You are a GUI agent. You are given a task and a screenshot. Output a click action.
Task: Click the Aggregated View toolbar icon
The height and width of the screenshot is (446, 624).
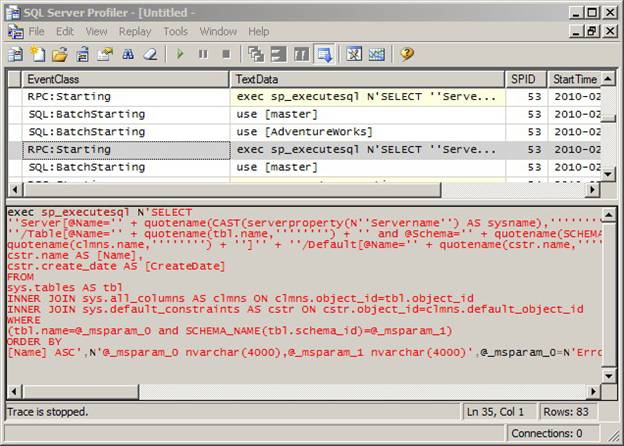[x=278, y=54]
